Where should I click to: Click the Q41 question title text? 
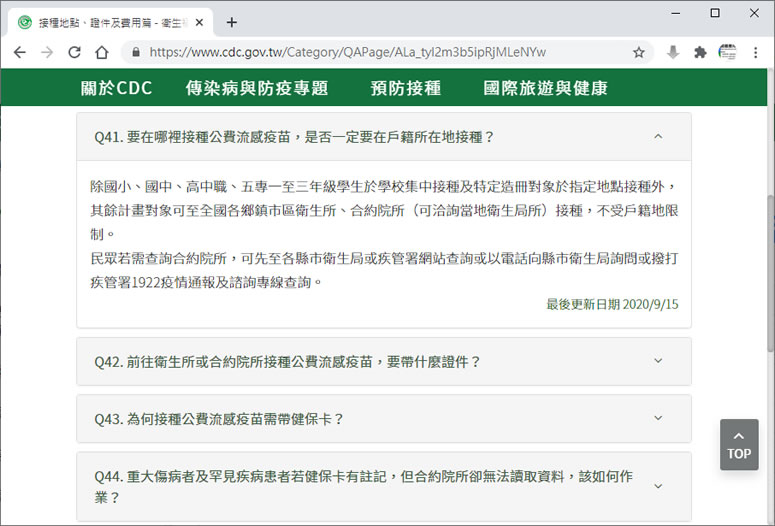[294, 137]
